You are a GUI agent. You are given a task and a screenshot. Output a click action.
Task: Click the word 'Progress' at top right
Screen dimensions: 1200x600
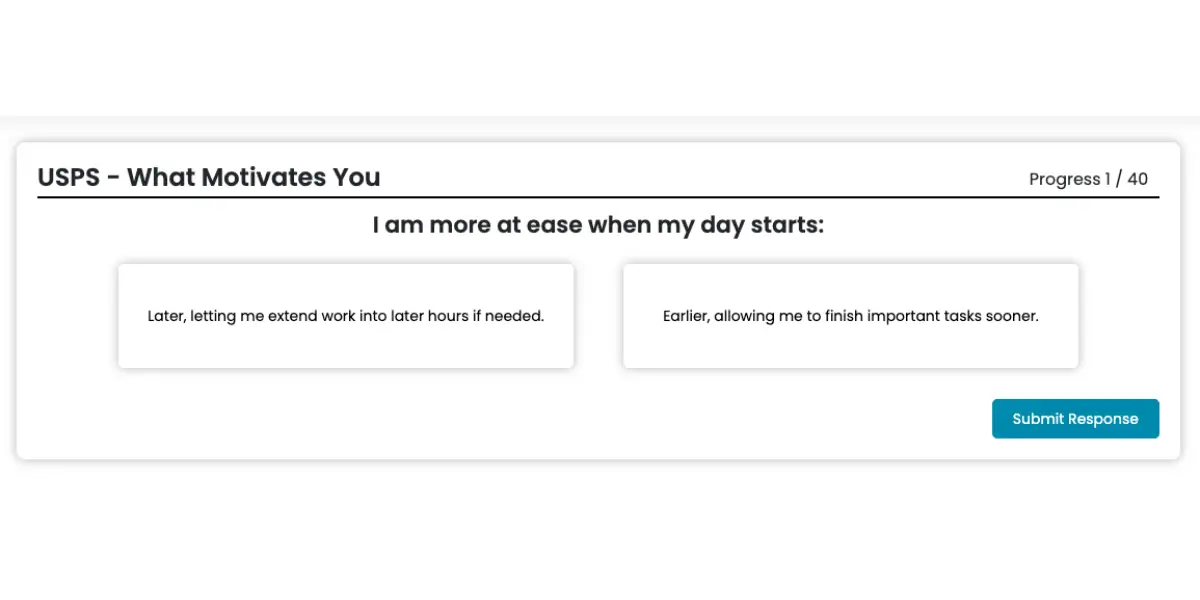1064,179
